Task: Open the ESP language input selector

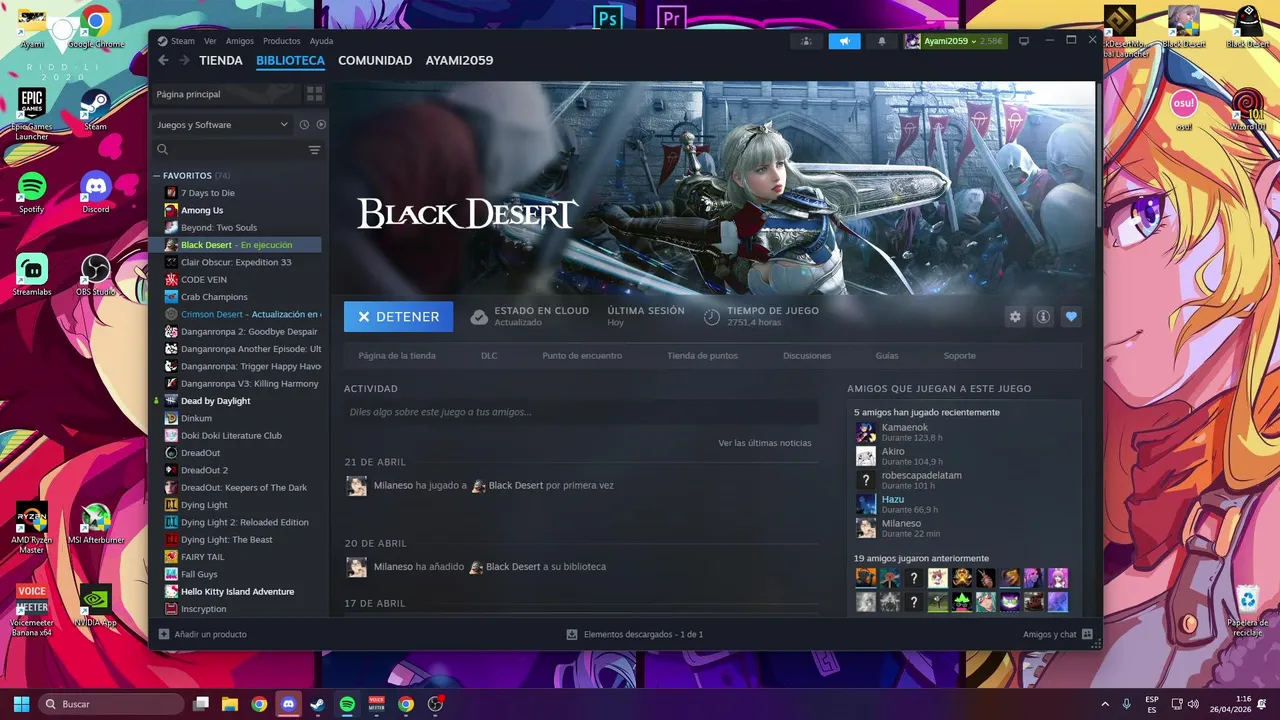Action: [1152, 704]
